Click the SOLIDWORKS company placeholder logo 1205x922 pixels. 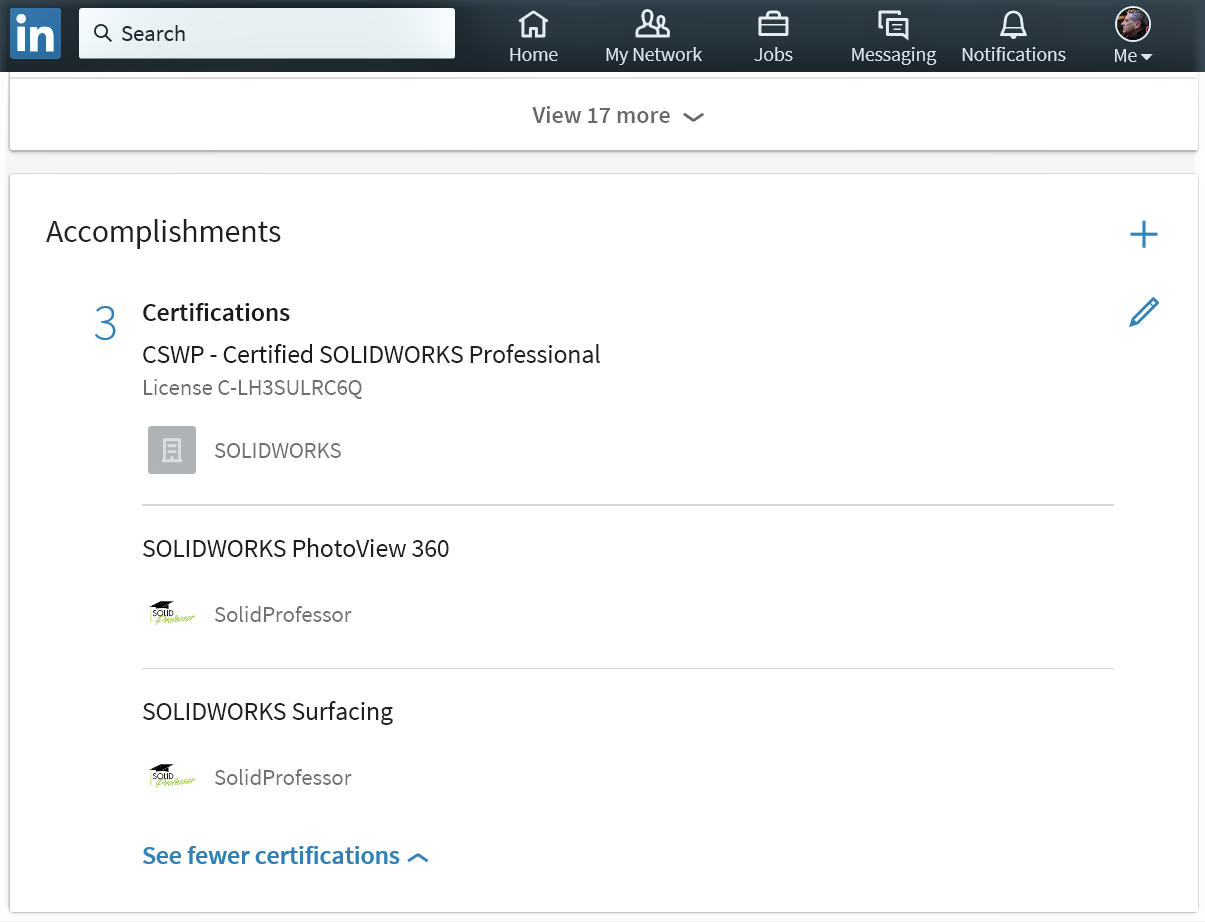pos(172,450)
